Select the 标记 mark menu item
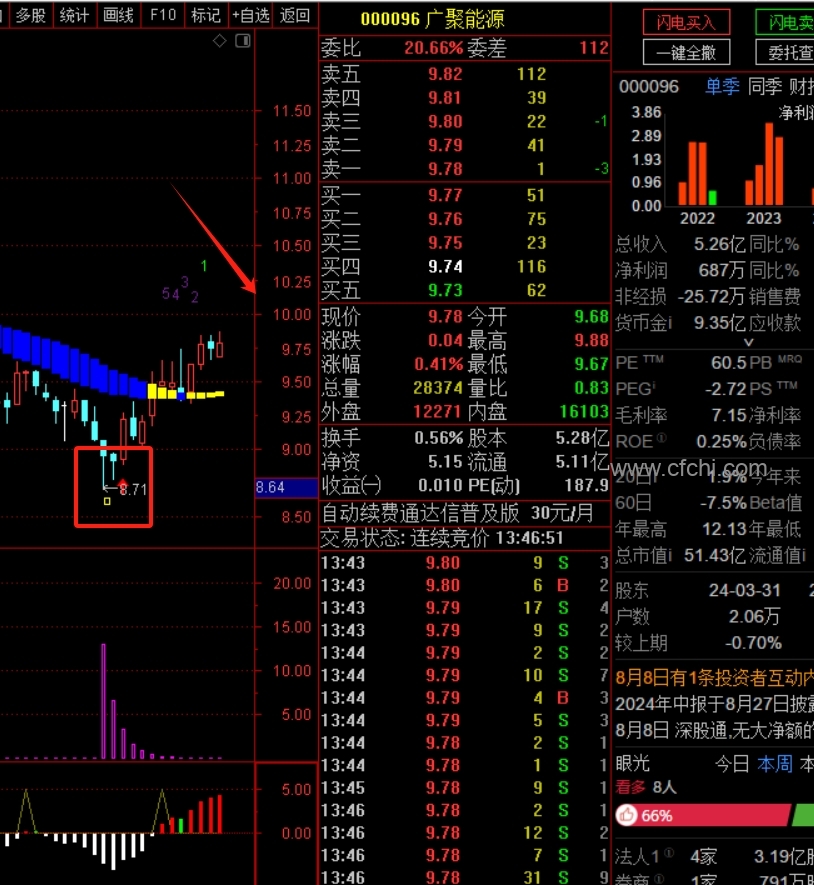 pos(206,15)
